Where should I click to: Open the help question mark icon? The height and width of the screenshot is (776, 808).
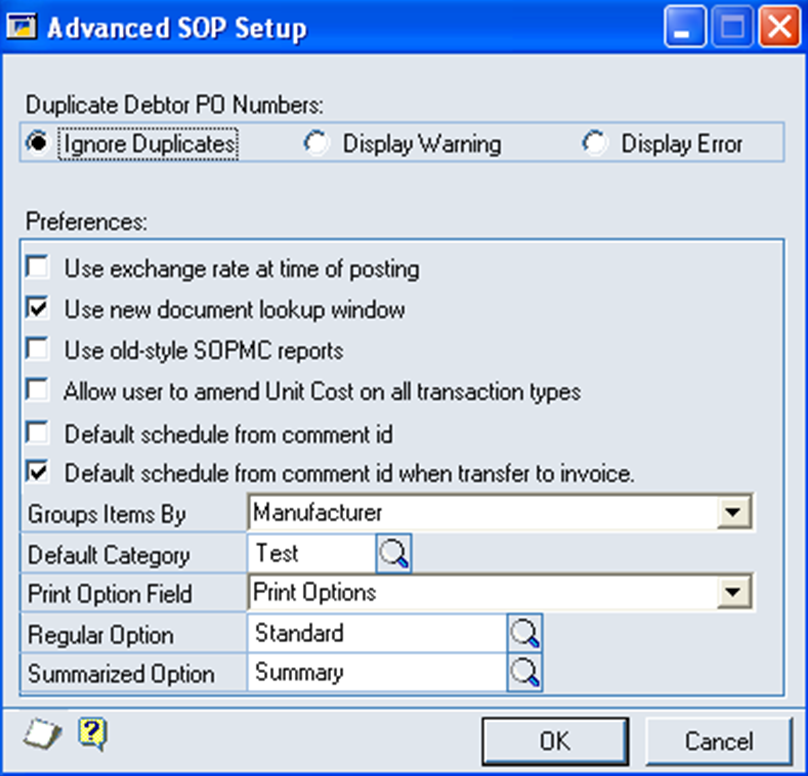coord(92,736)
